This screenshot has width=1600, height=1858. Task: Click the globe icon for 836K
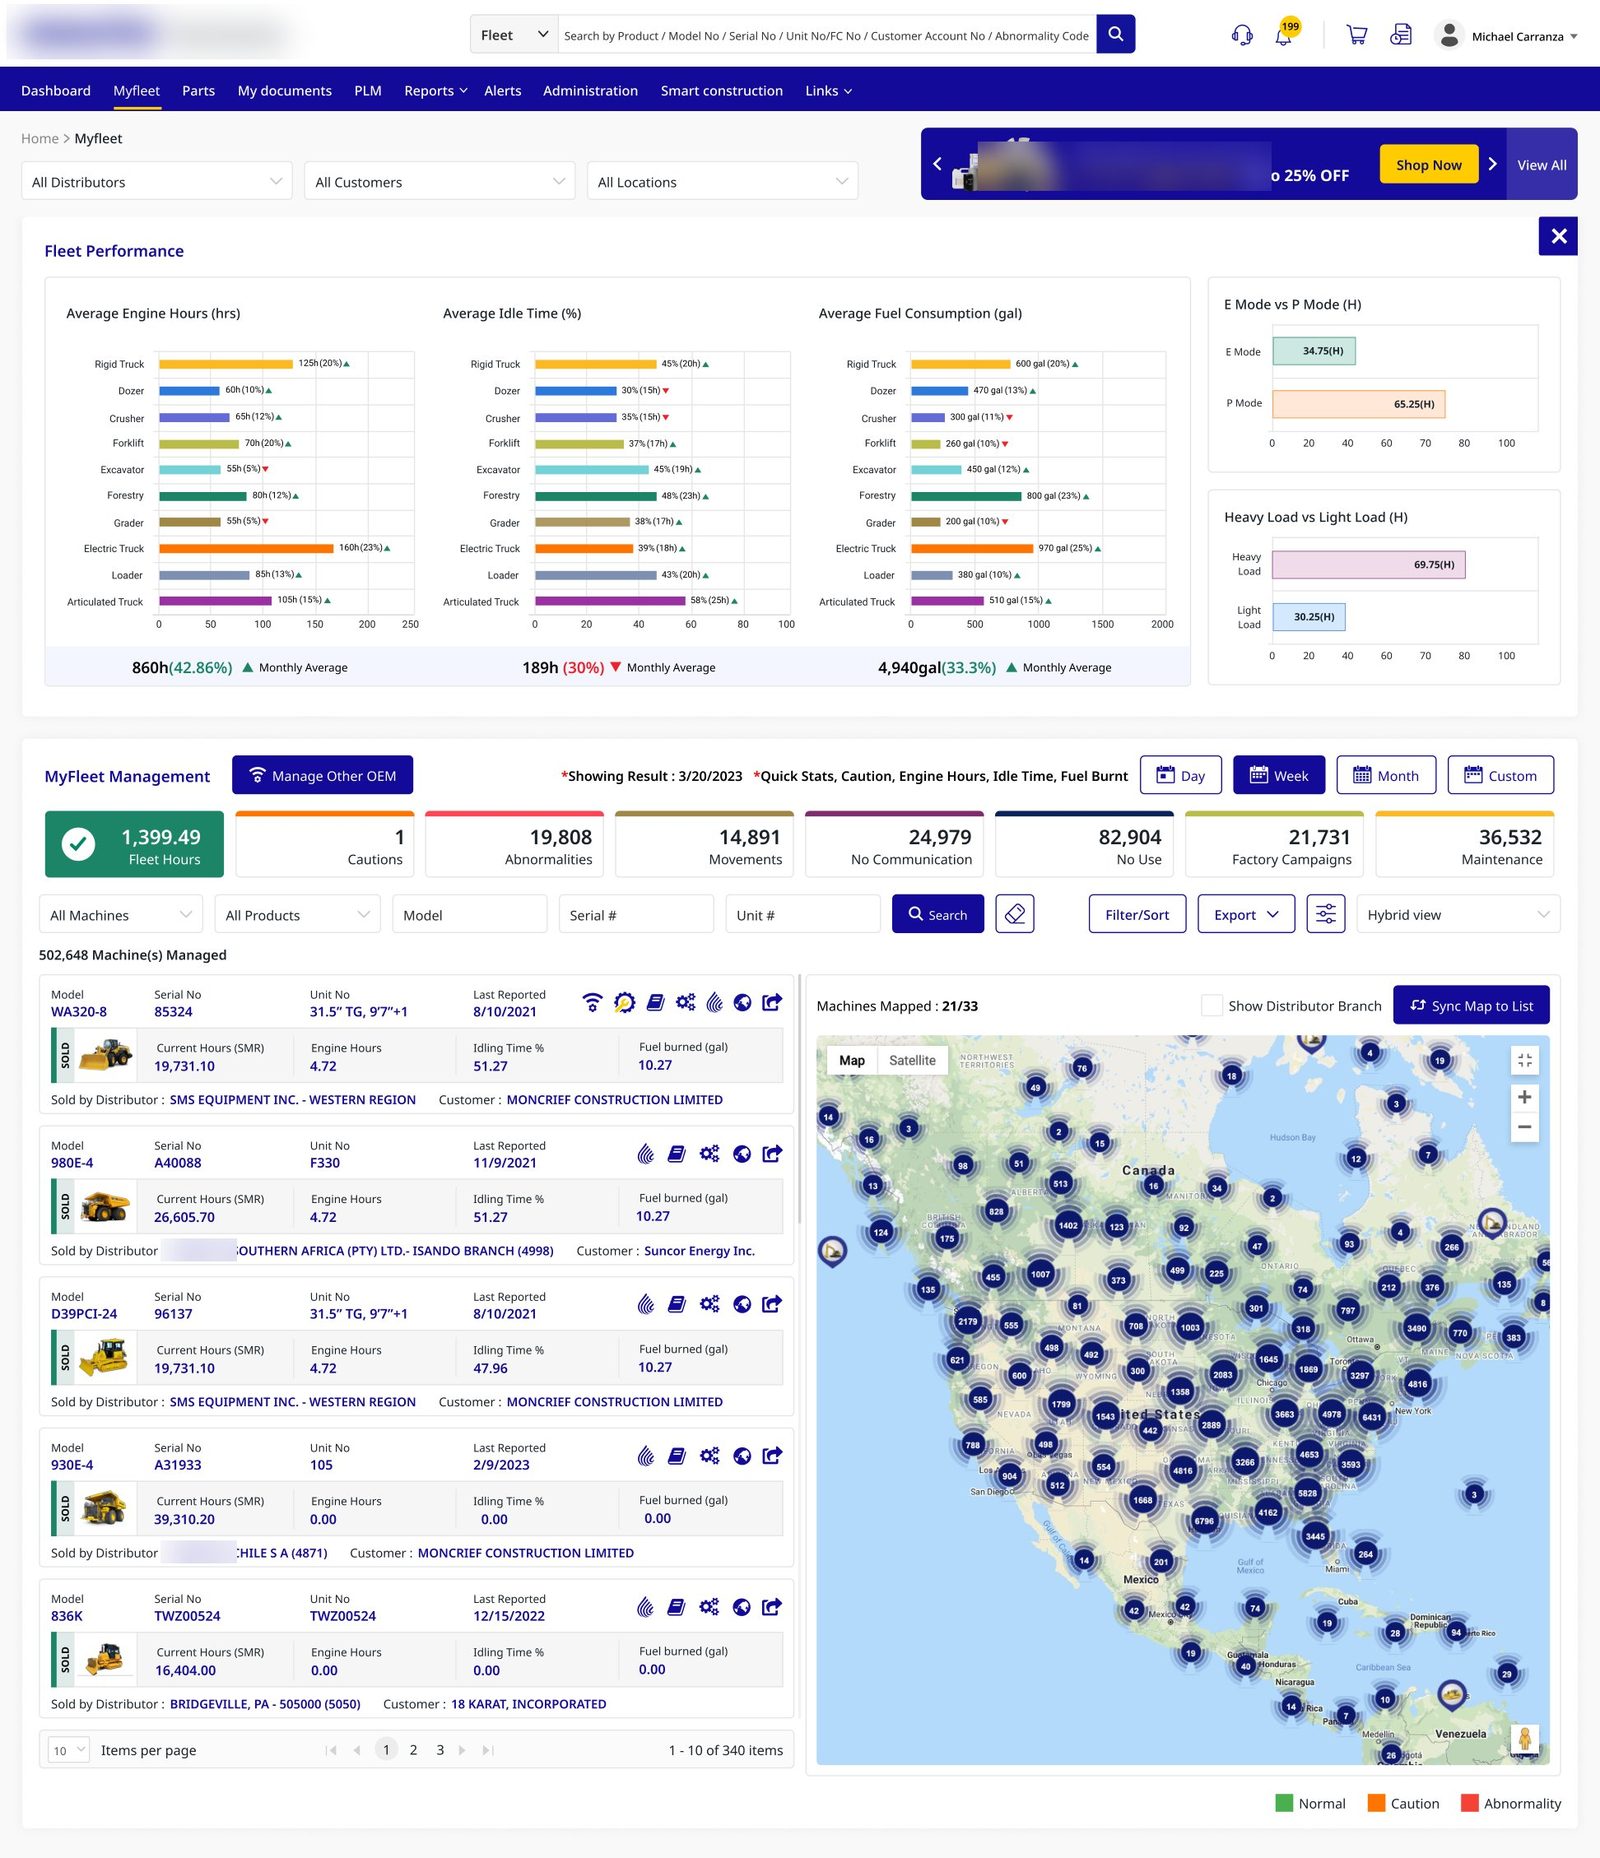(x=741, y=1607)
